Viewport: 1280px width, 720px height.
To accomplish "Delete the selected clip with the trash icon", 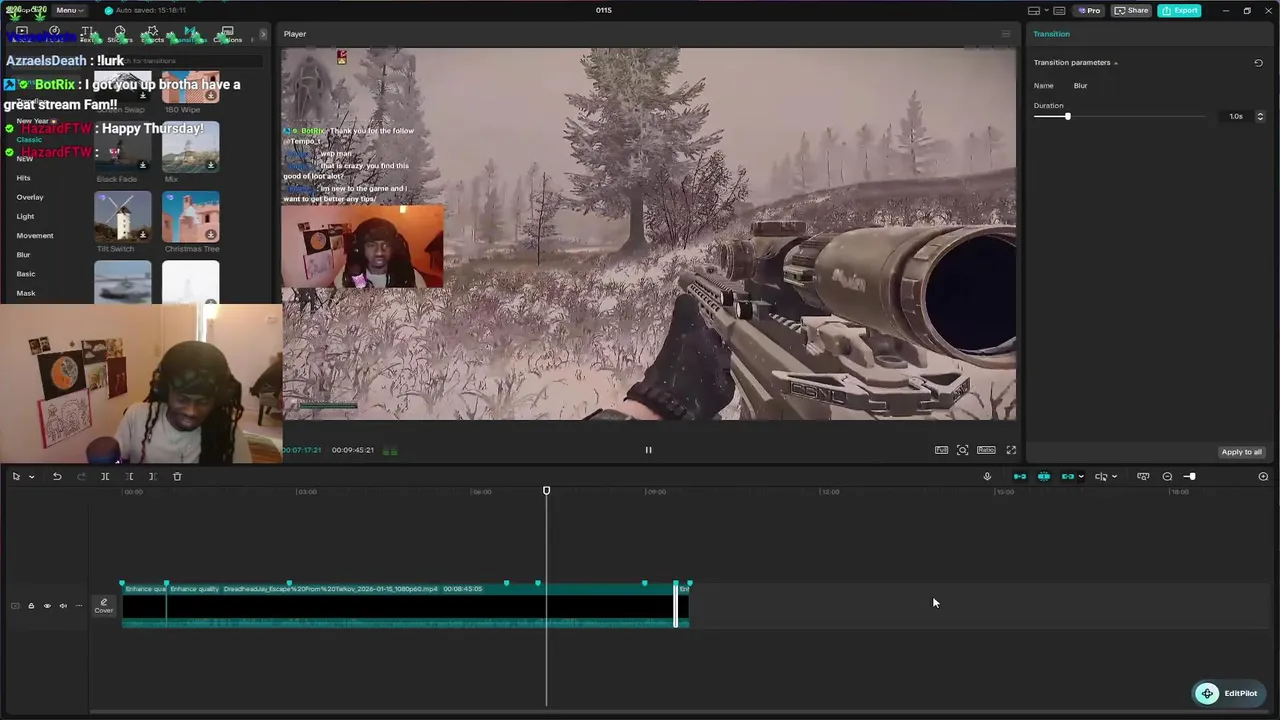I will [177, 476].
